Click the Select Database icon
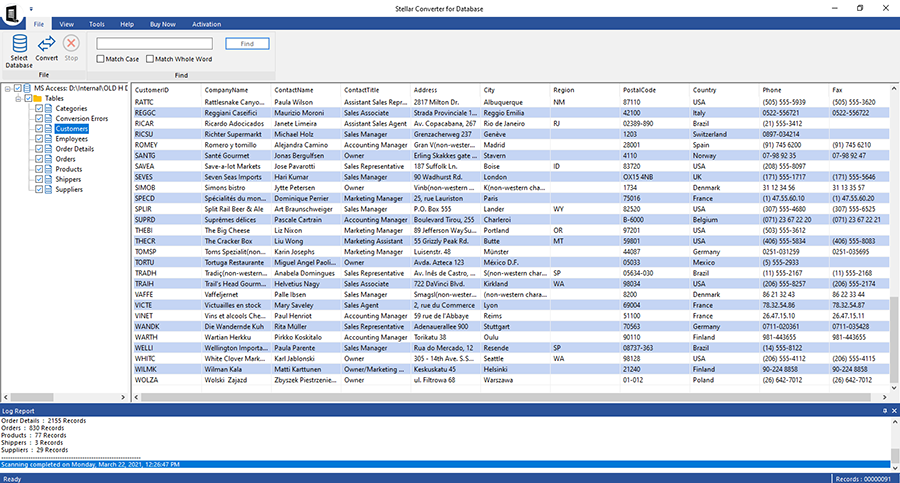 click(x=20, y=44)
